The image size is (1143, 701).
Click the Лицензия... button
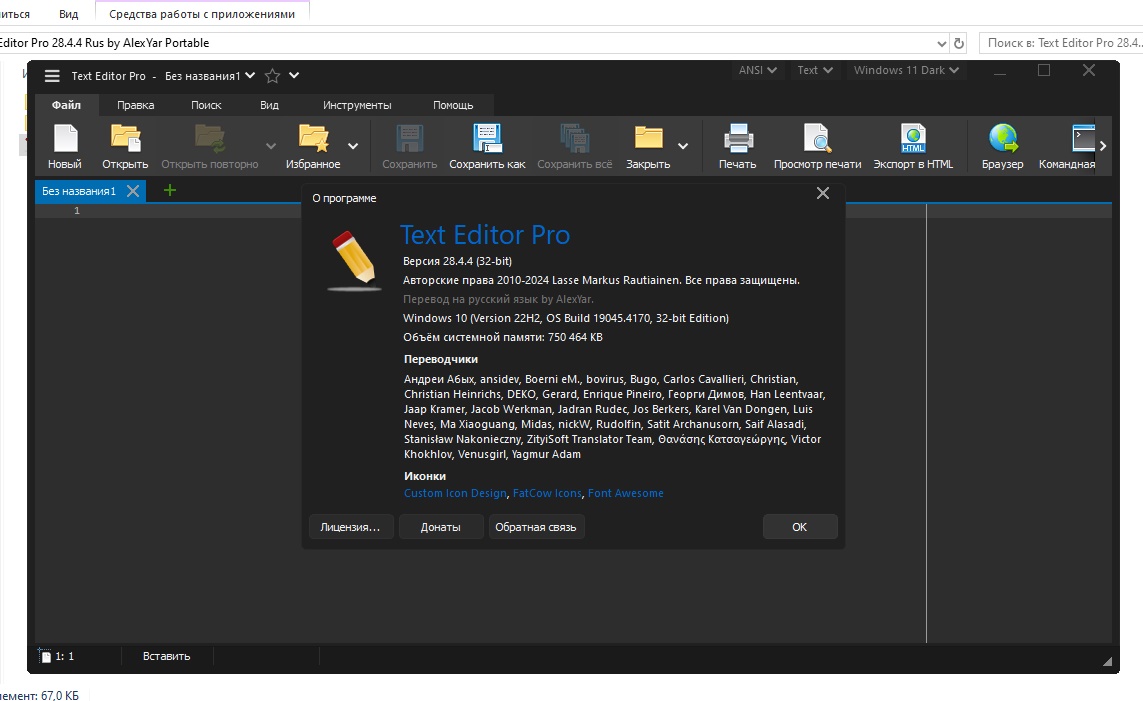coord(351,527)
